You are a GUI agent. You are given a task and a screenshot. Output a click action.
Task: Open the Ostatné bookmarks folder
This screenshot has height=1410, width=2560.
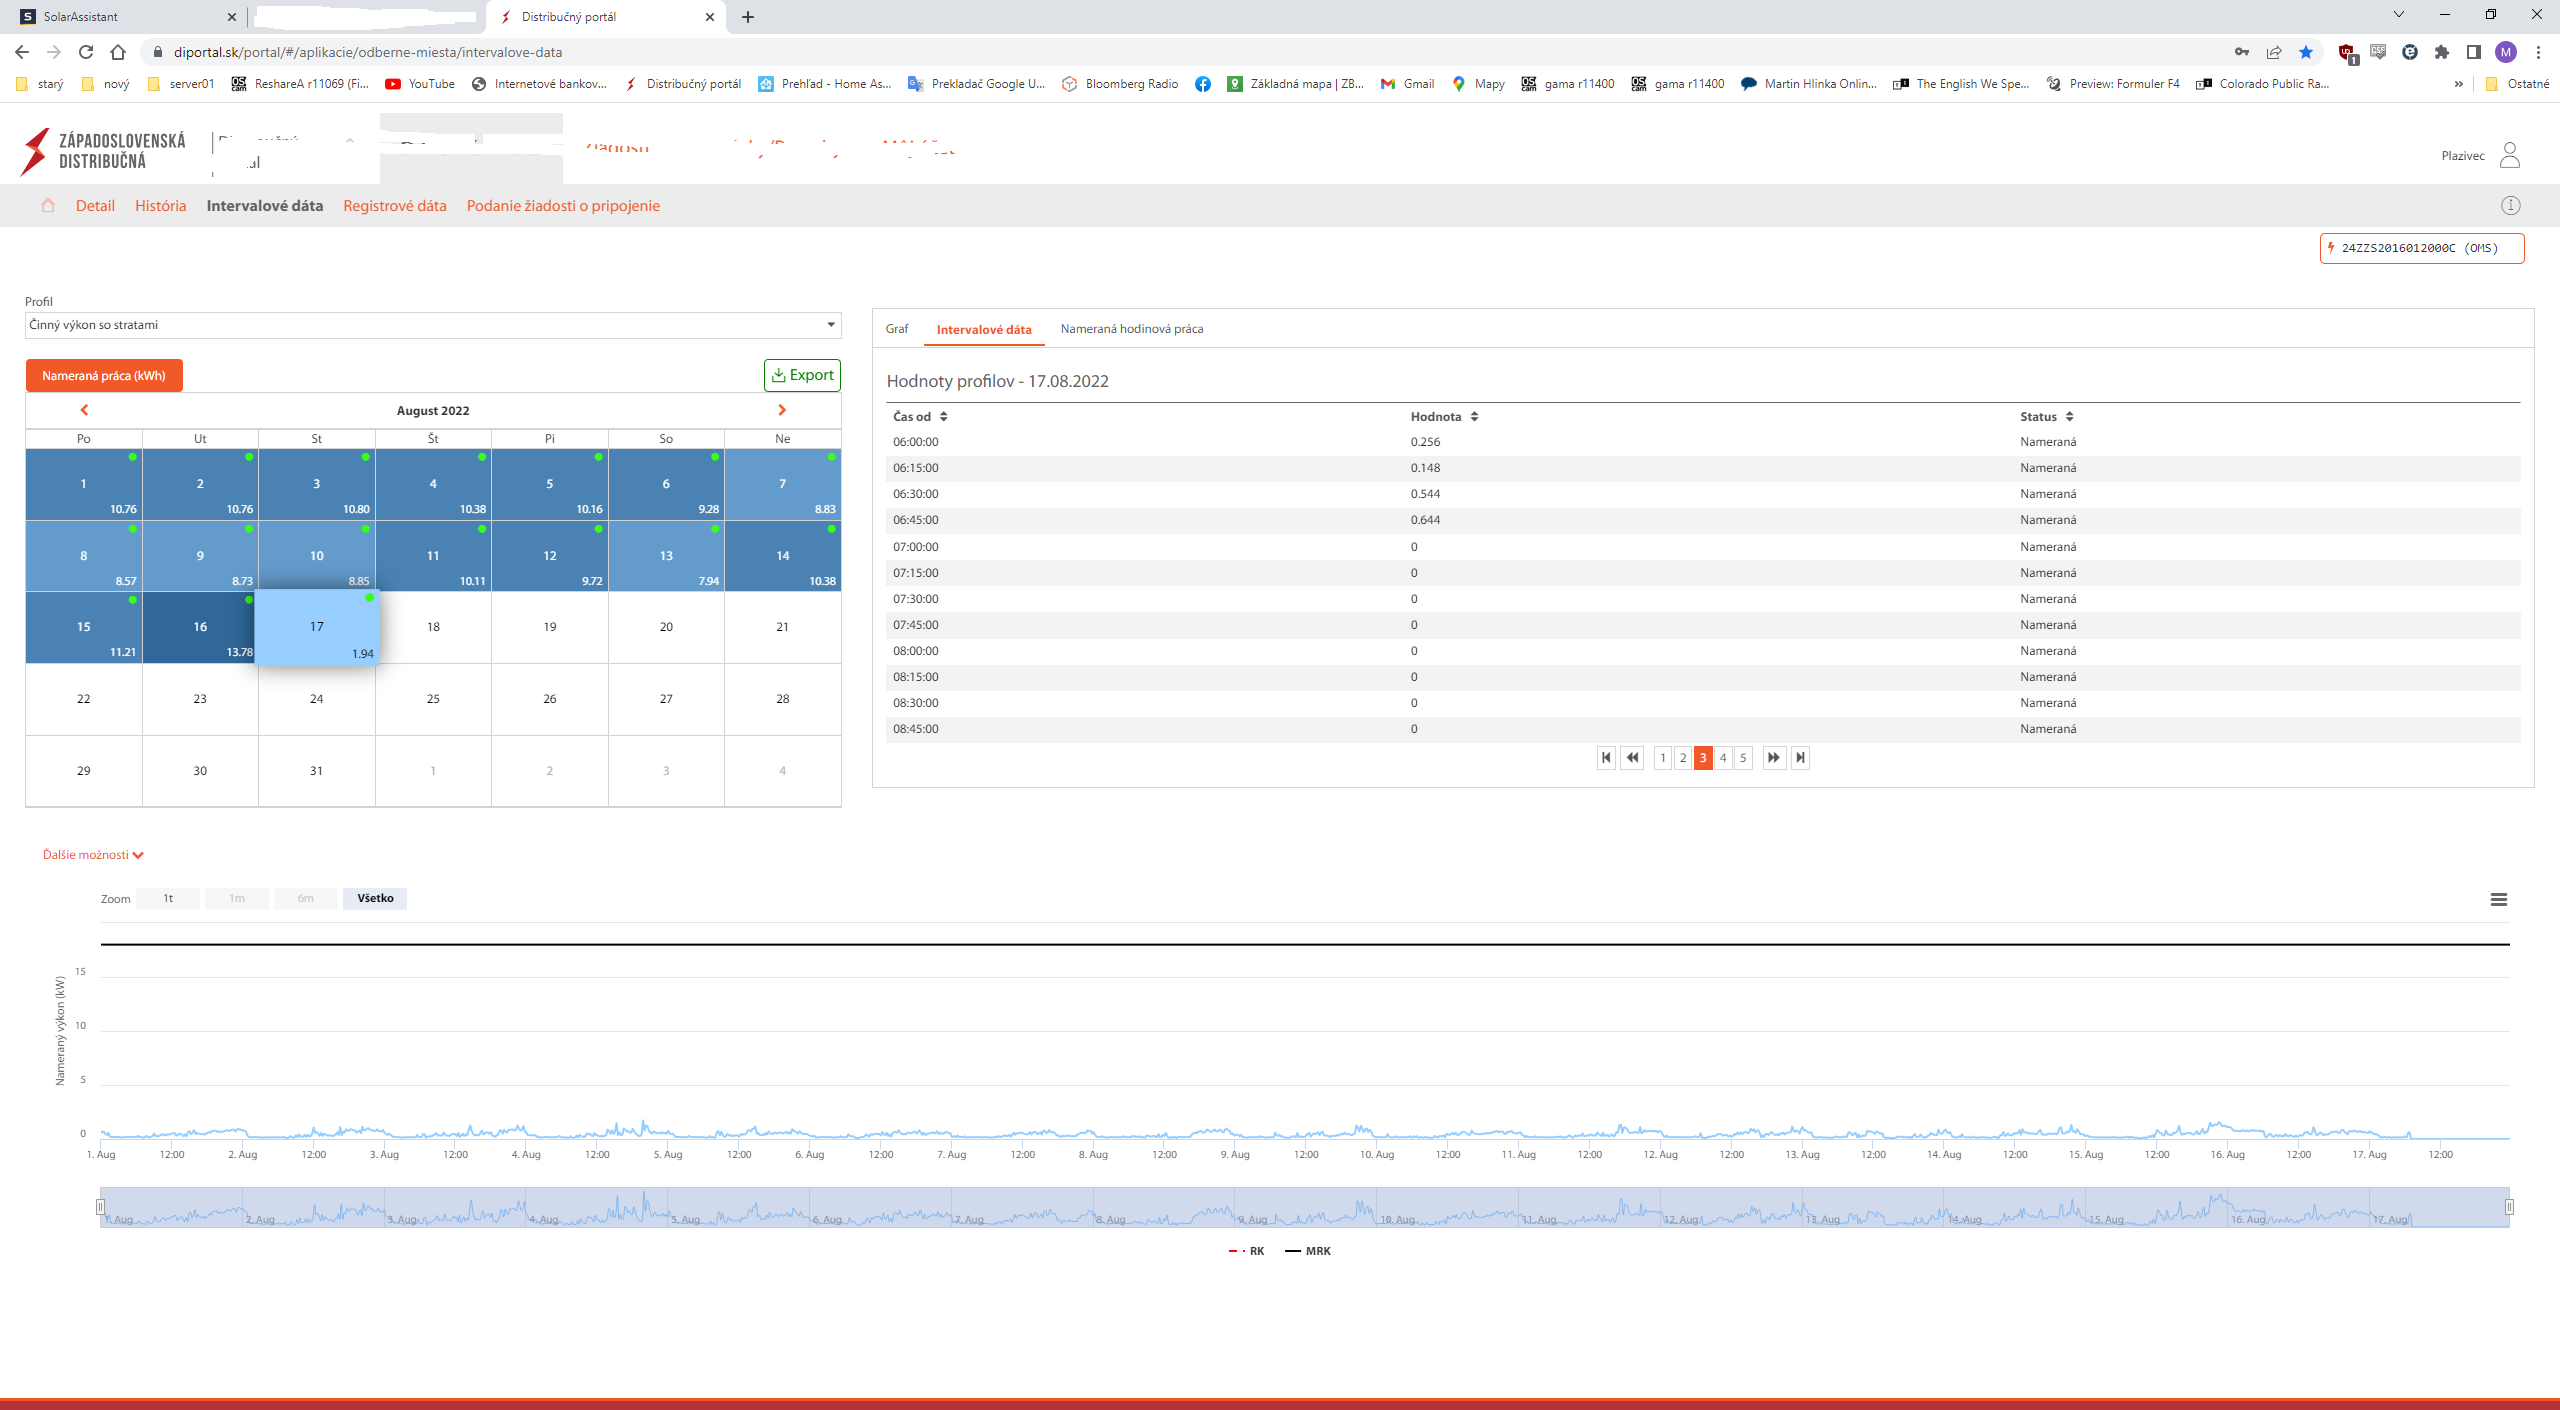coord(2517,84)
